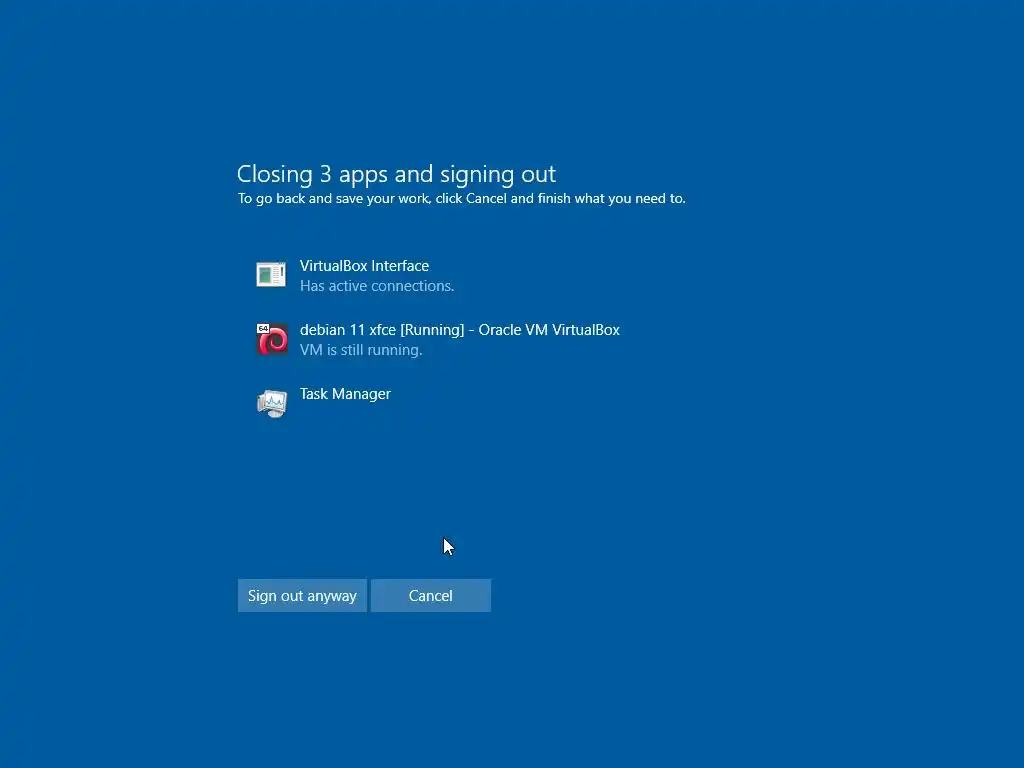The width and height of the screenshot is (1024, 768).
Task: Click 'debian 11 xfce [Running] - Oracle VM VirtualBox' entry
Action: pyautogui.click(x=460, y=330)
